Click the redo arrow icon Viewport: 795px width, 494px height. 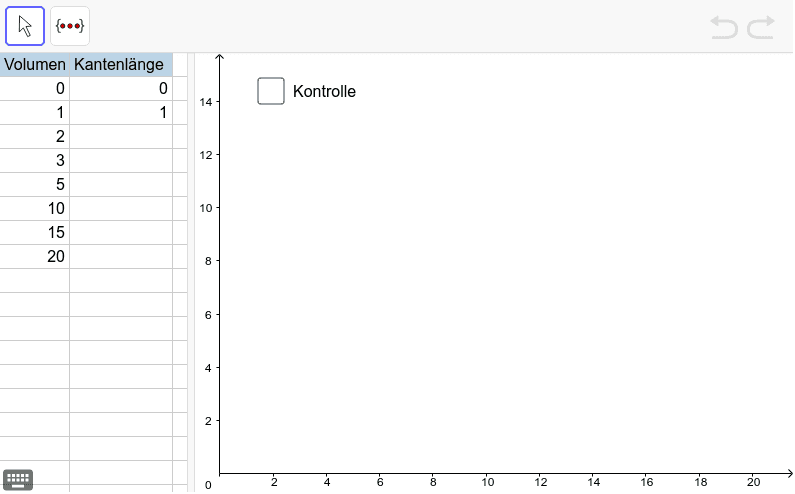[761, 27]
